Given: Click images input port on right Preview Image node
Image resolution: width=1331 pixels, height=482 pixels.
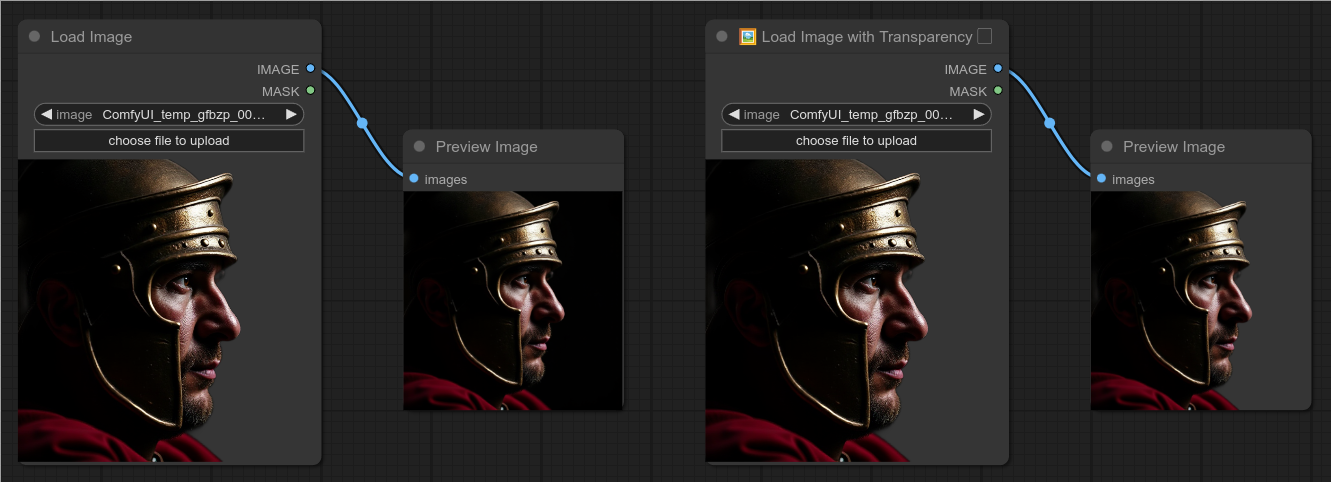Looking at the screenshot, I should (x=1101, y=179).
